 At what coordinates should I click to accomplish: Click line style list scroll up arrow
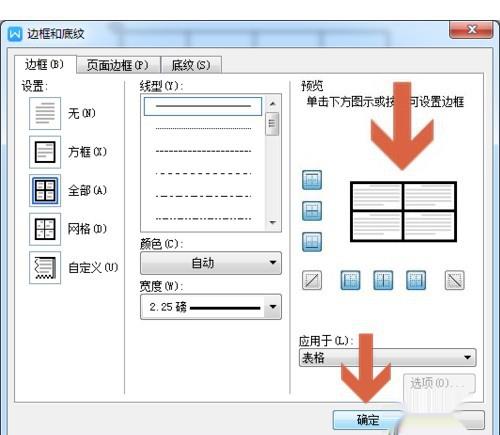click(x=273, y=104)
